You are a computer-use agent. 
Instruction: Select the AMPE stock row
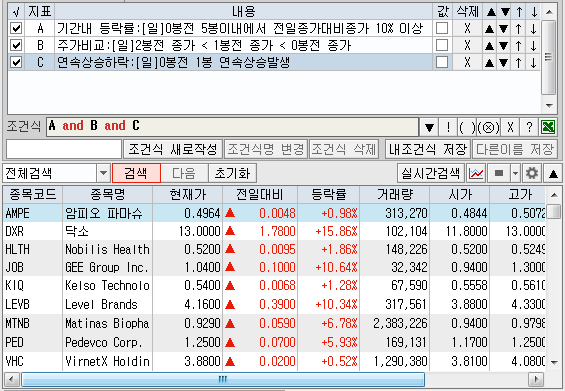275,213
